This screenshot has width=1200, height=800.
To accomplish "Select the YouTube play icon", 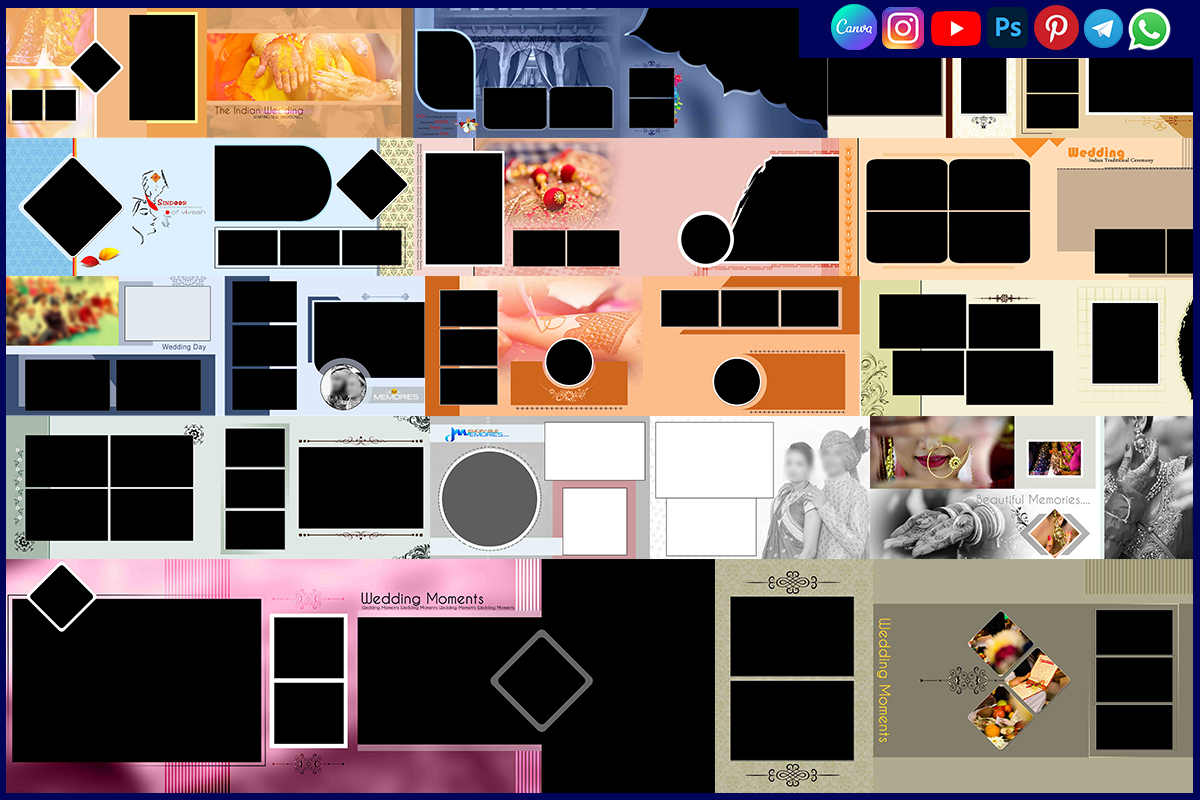I will coord(956,28).
